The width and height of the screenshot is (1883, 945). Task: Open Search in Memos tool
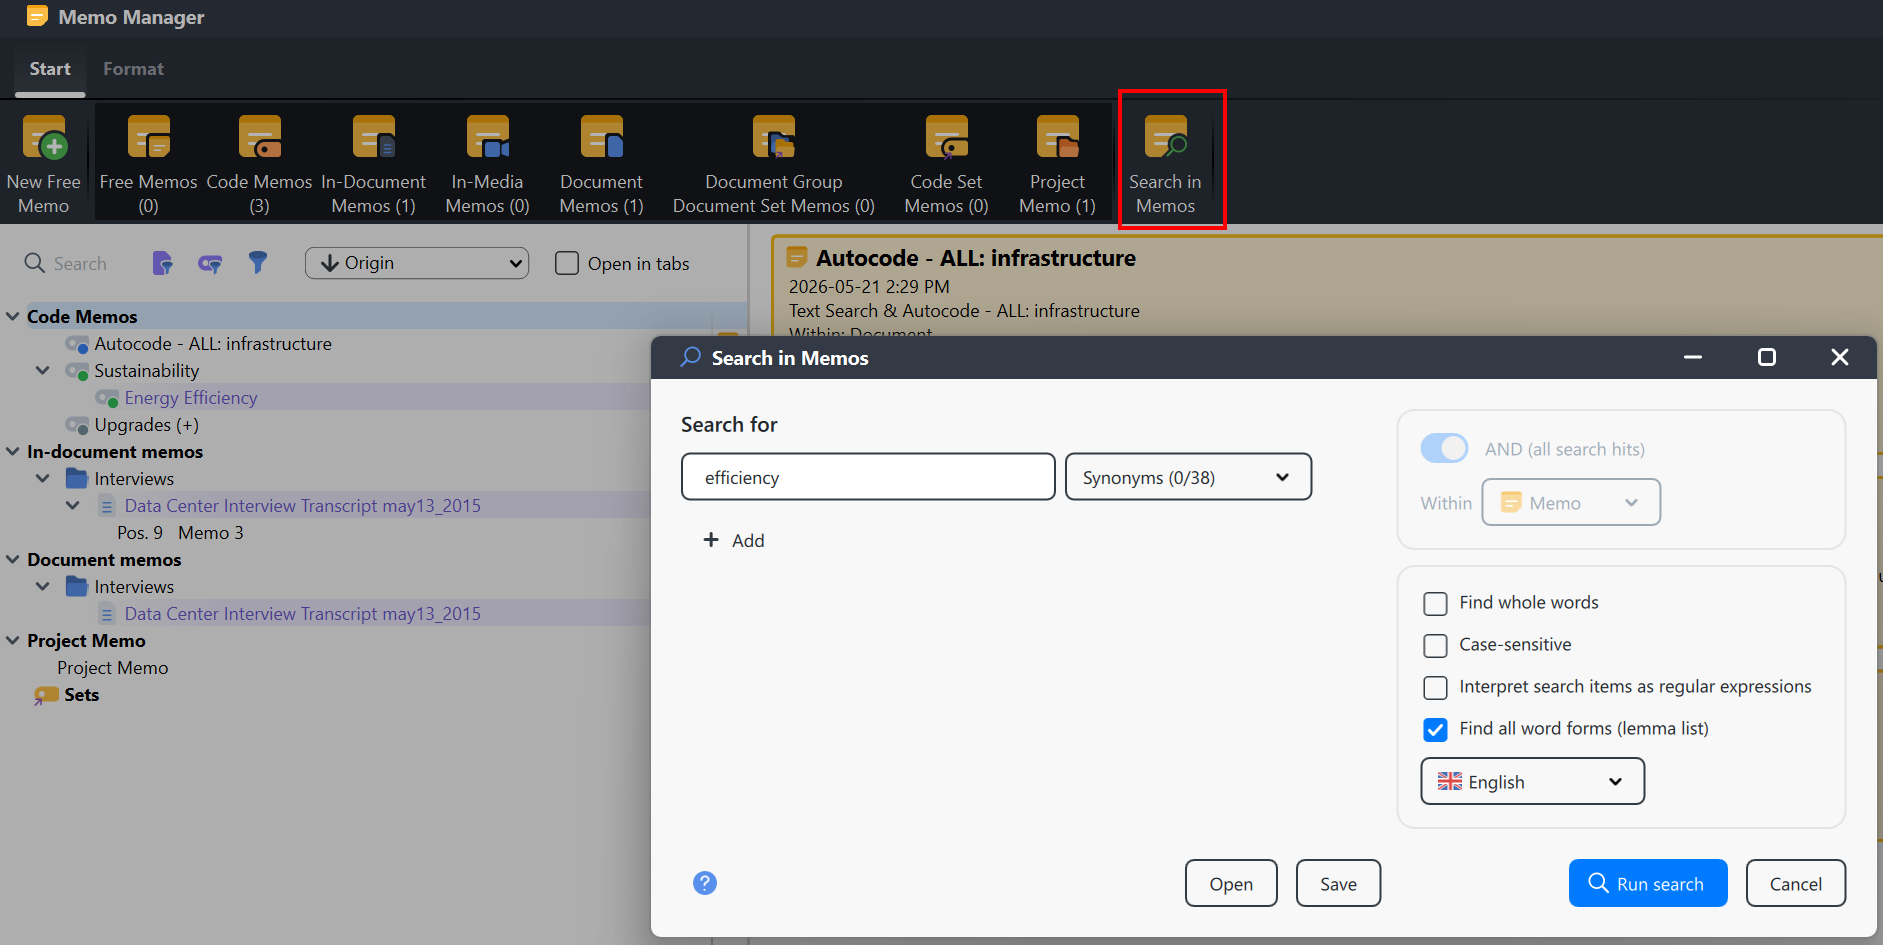[1165, 165]
